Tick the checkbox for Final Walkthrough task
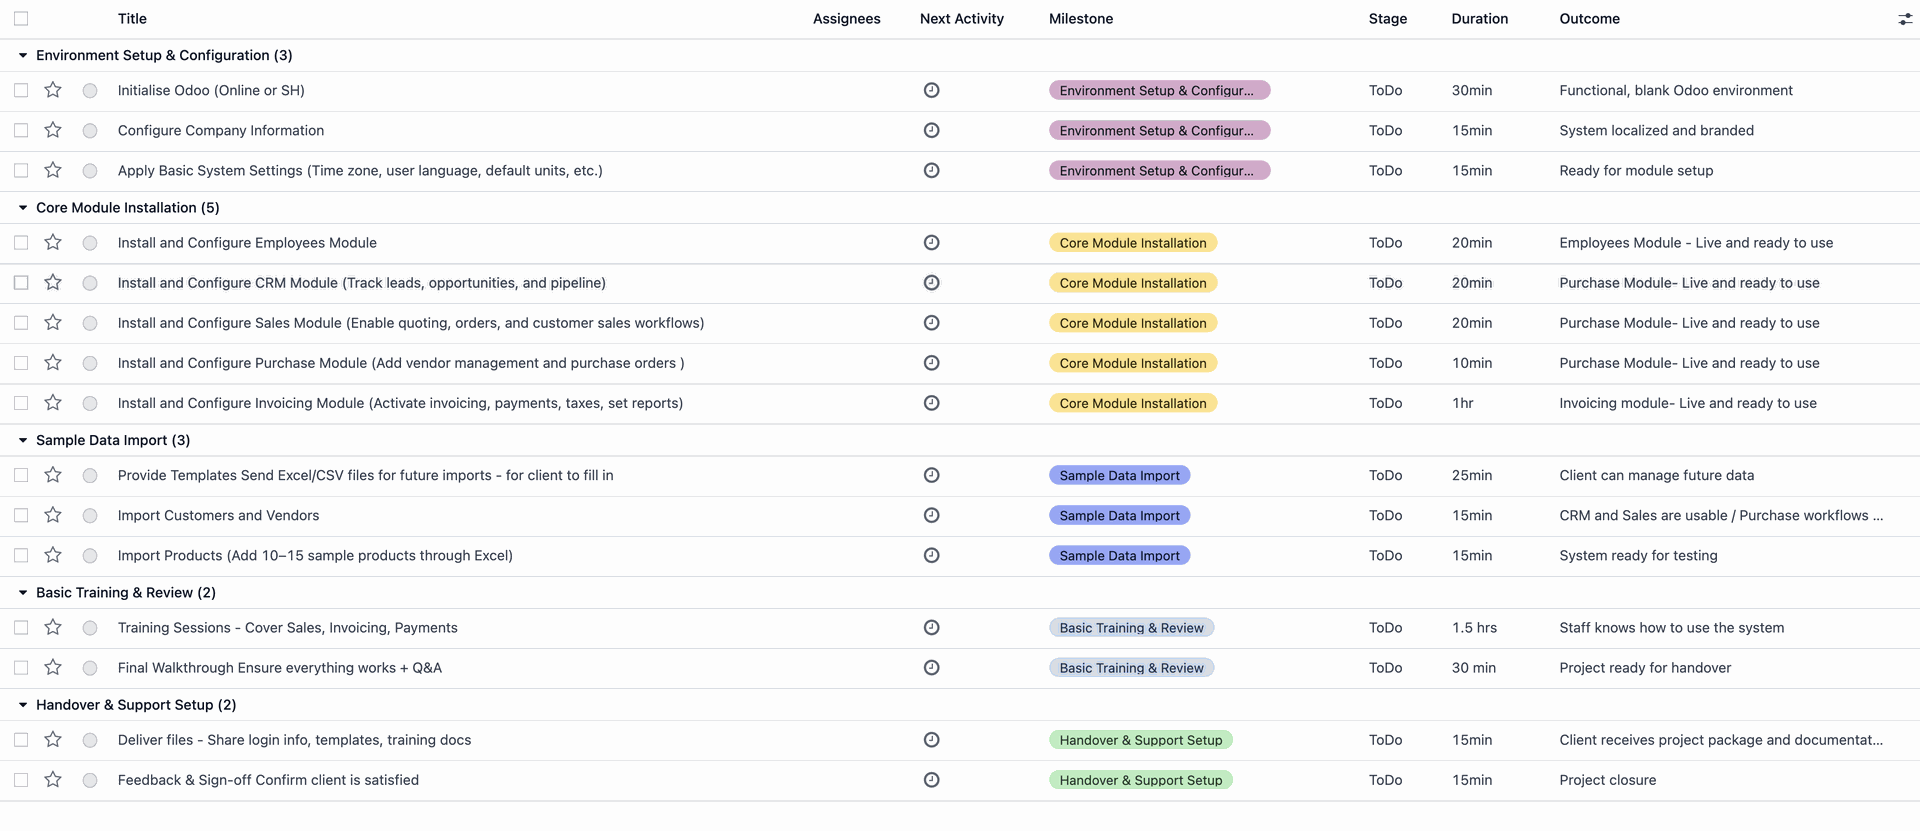1920x831 pixels. click(x=21, y=667)
